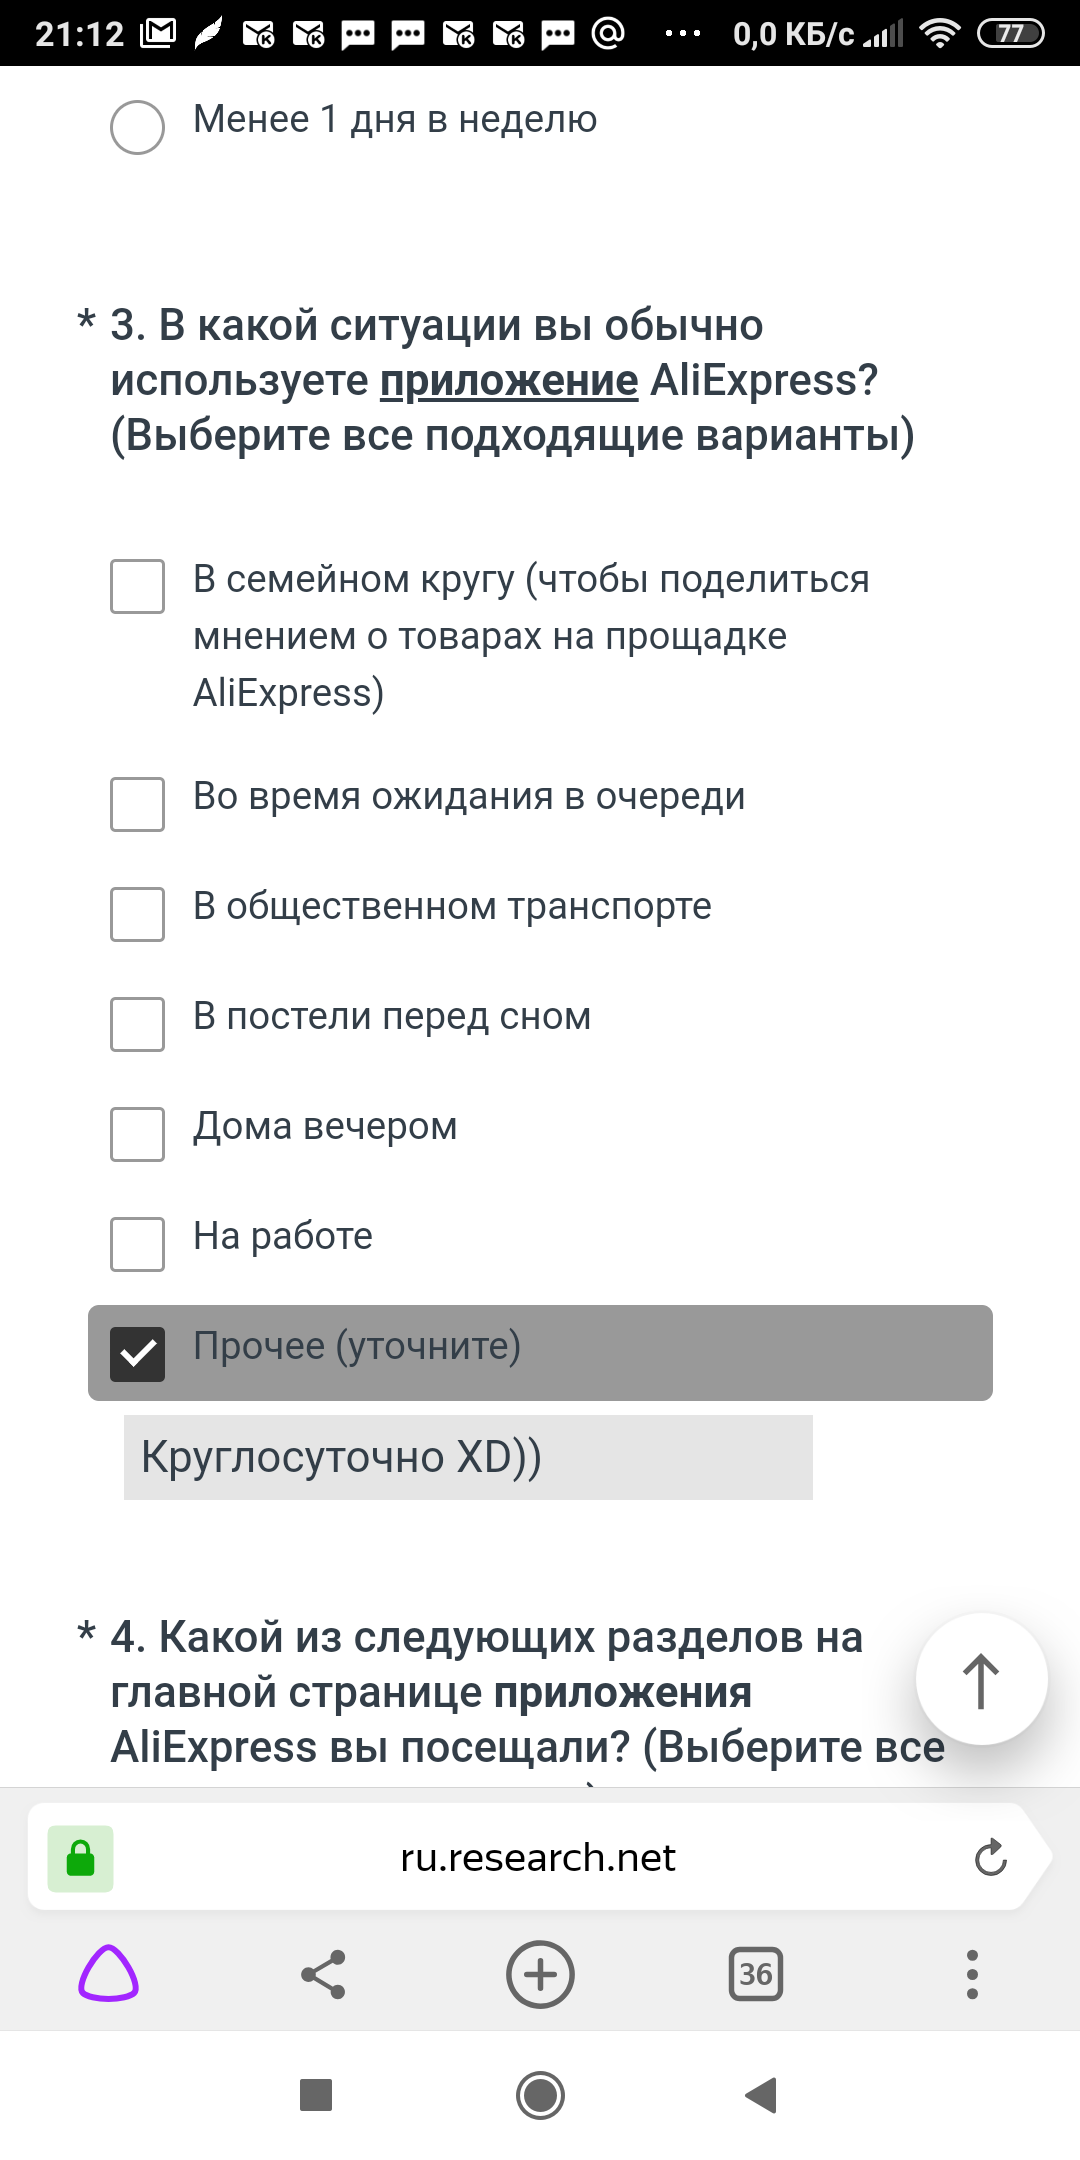Tap the Alice voice assistant icon
This screenshot has width=1080, height=2160.
coord(108,1974)
